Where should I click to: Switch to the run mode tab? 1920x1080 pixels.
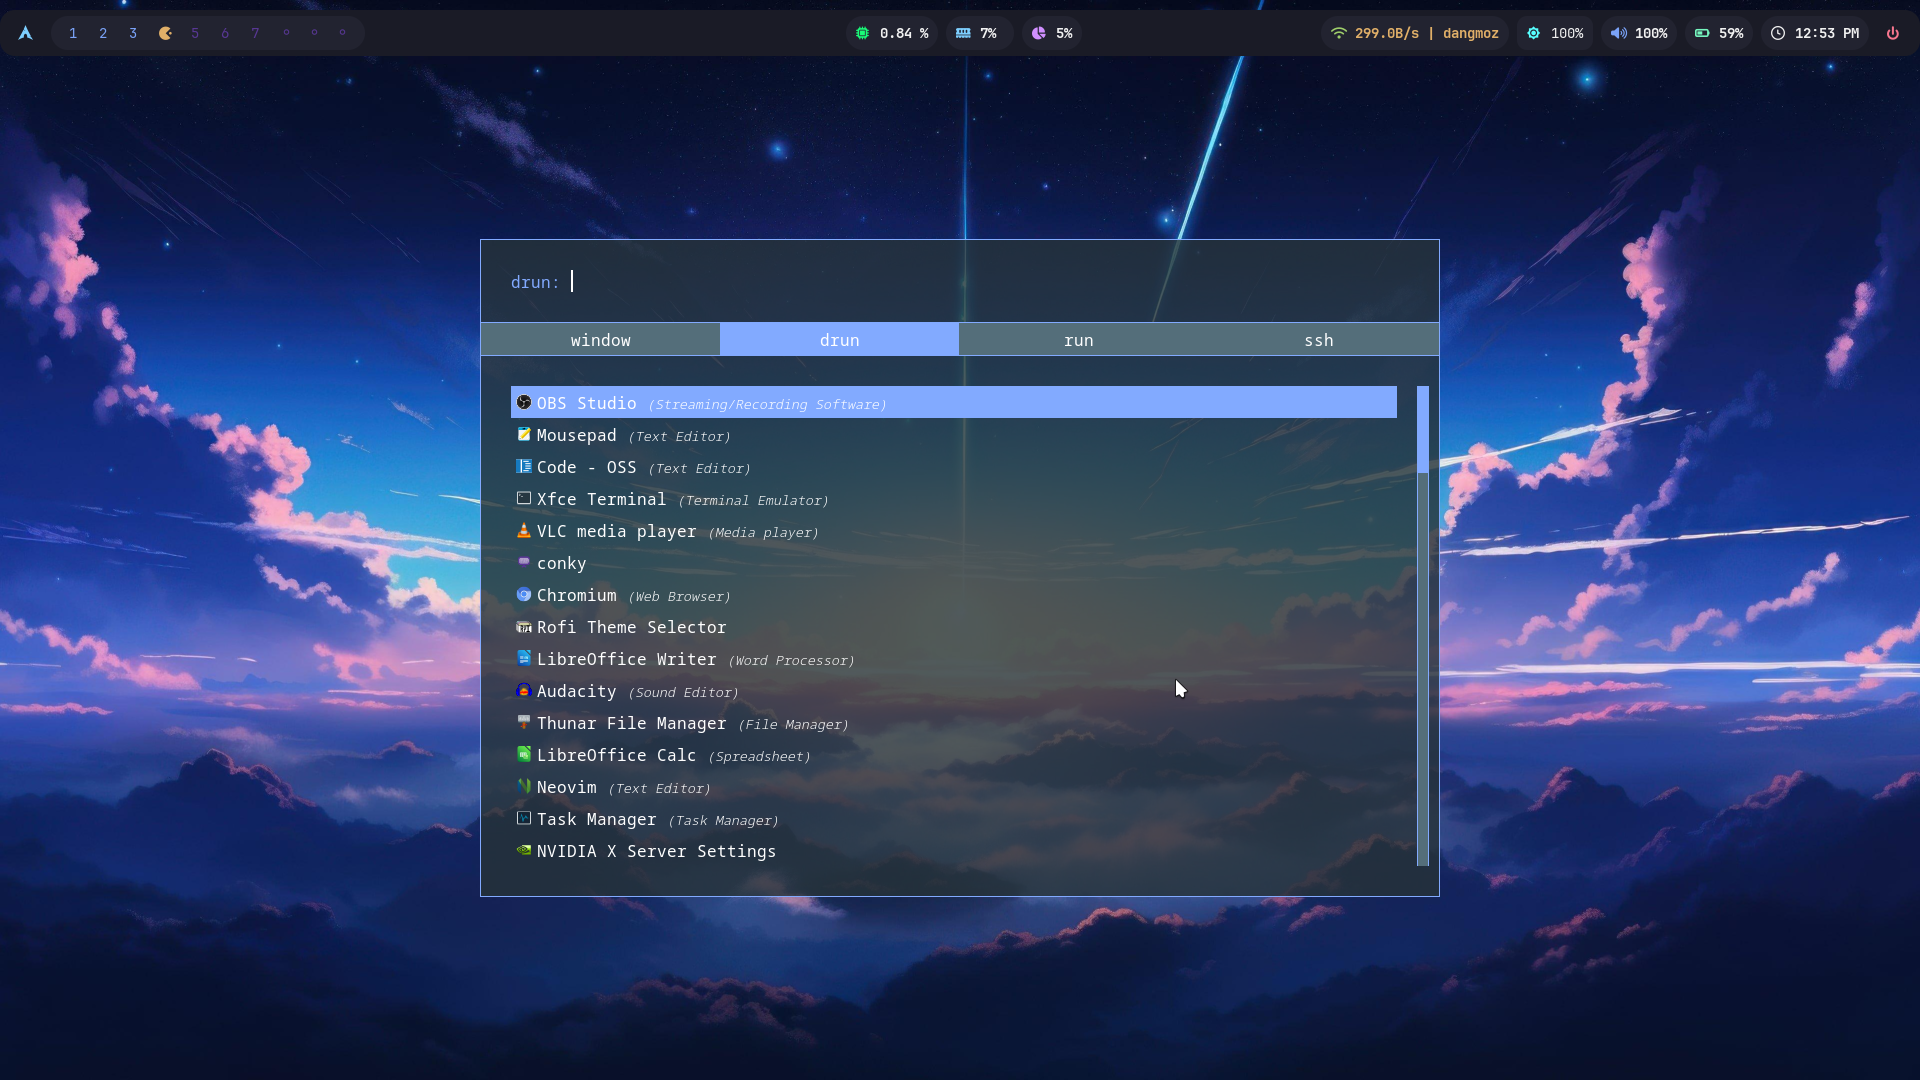[1078, 340]
